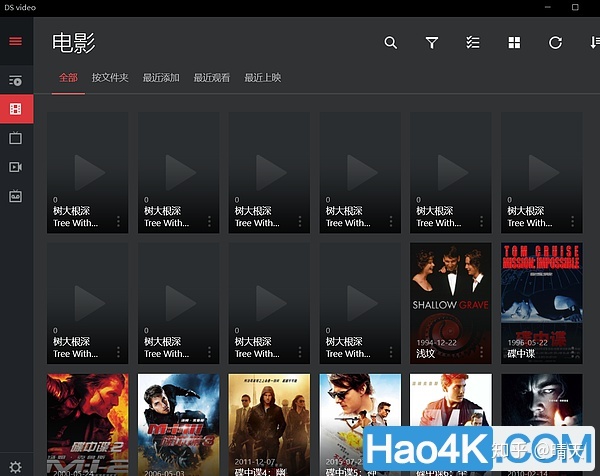Open the 碟中谍4 2011-12-07 poster
The image size is (600, 476).
pos(269,425)
